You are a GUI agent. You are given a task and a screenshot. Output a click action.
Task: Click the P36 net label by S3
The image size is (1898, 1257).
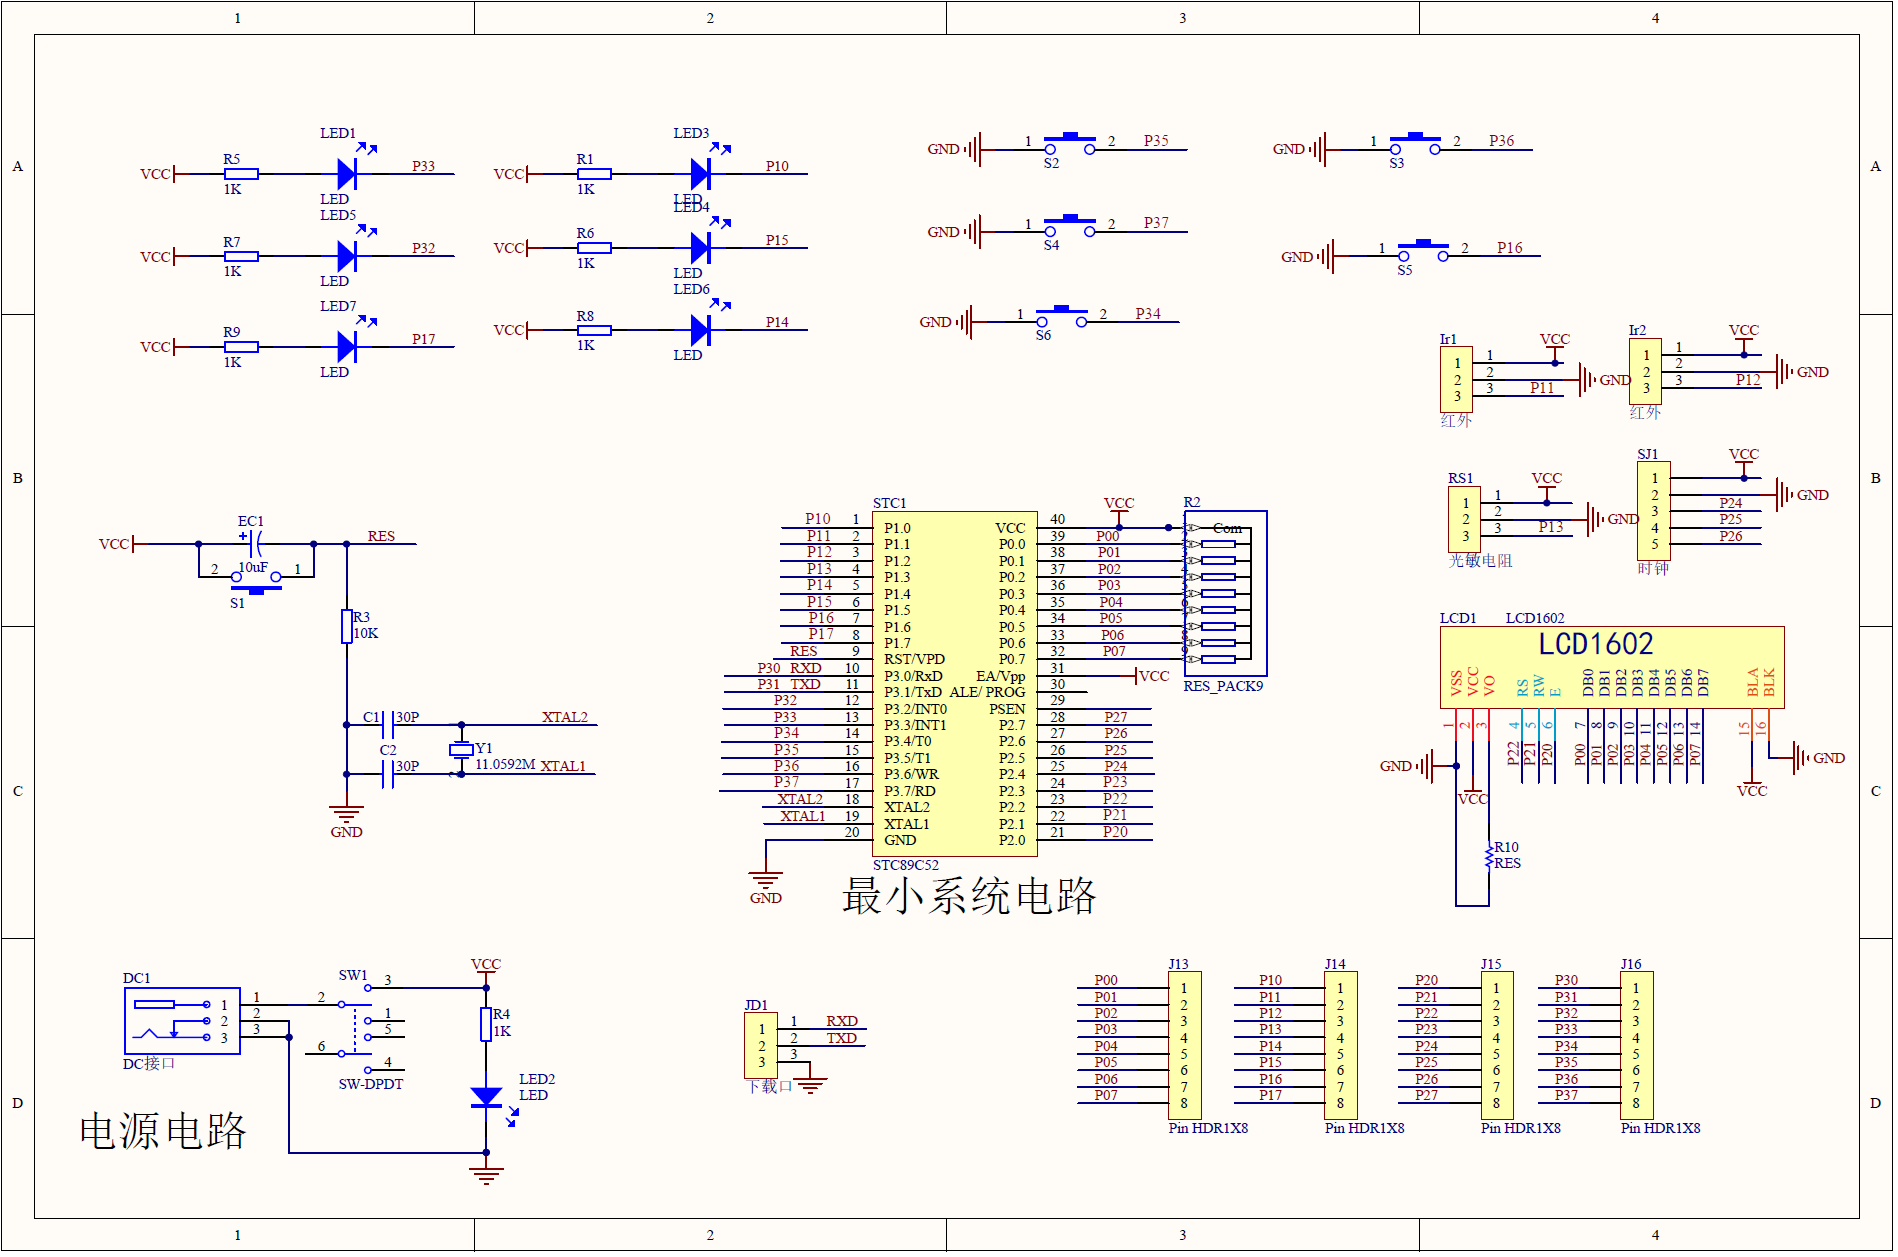1501,141
